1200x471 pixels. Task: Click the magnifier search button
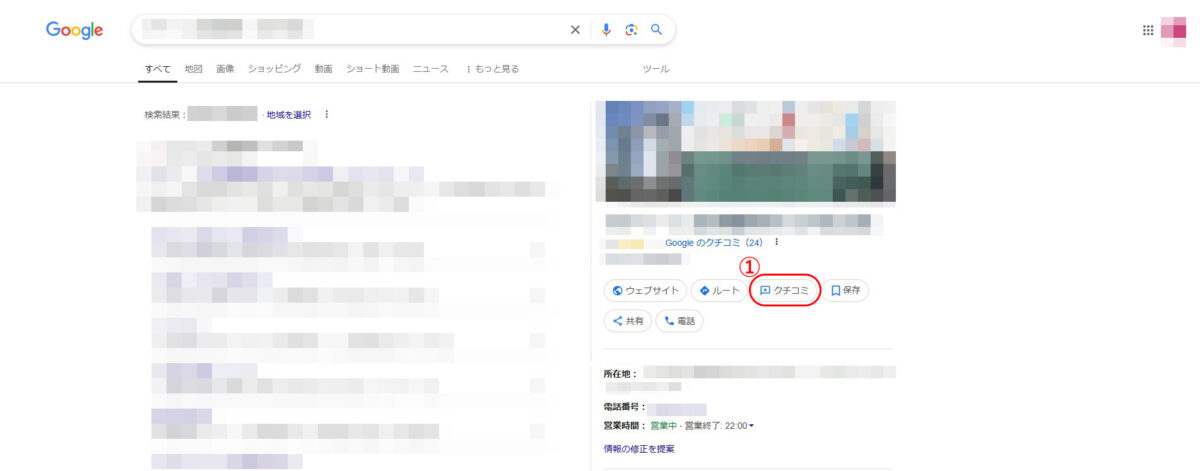[x=657, y=30]
